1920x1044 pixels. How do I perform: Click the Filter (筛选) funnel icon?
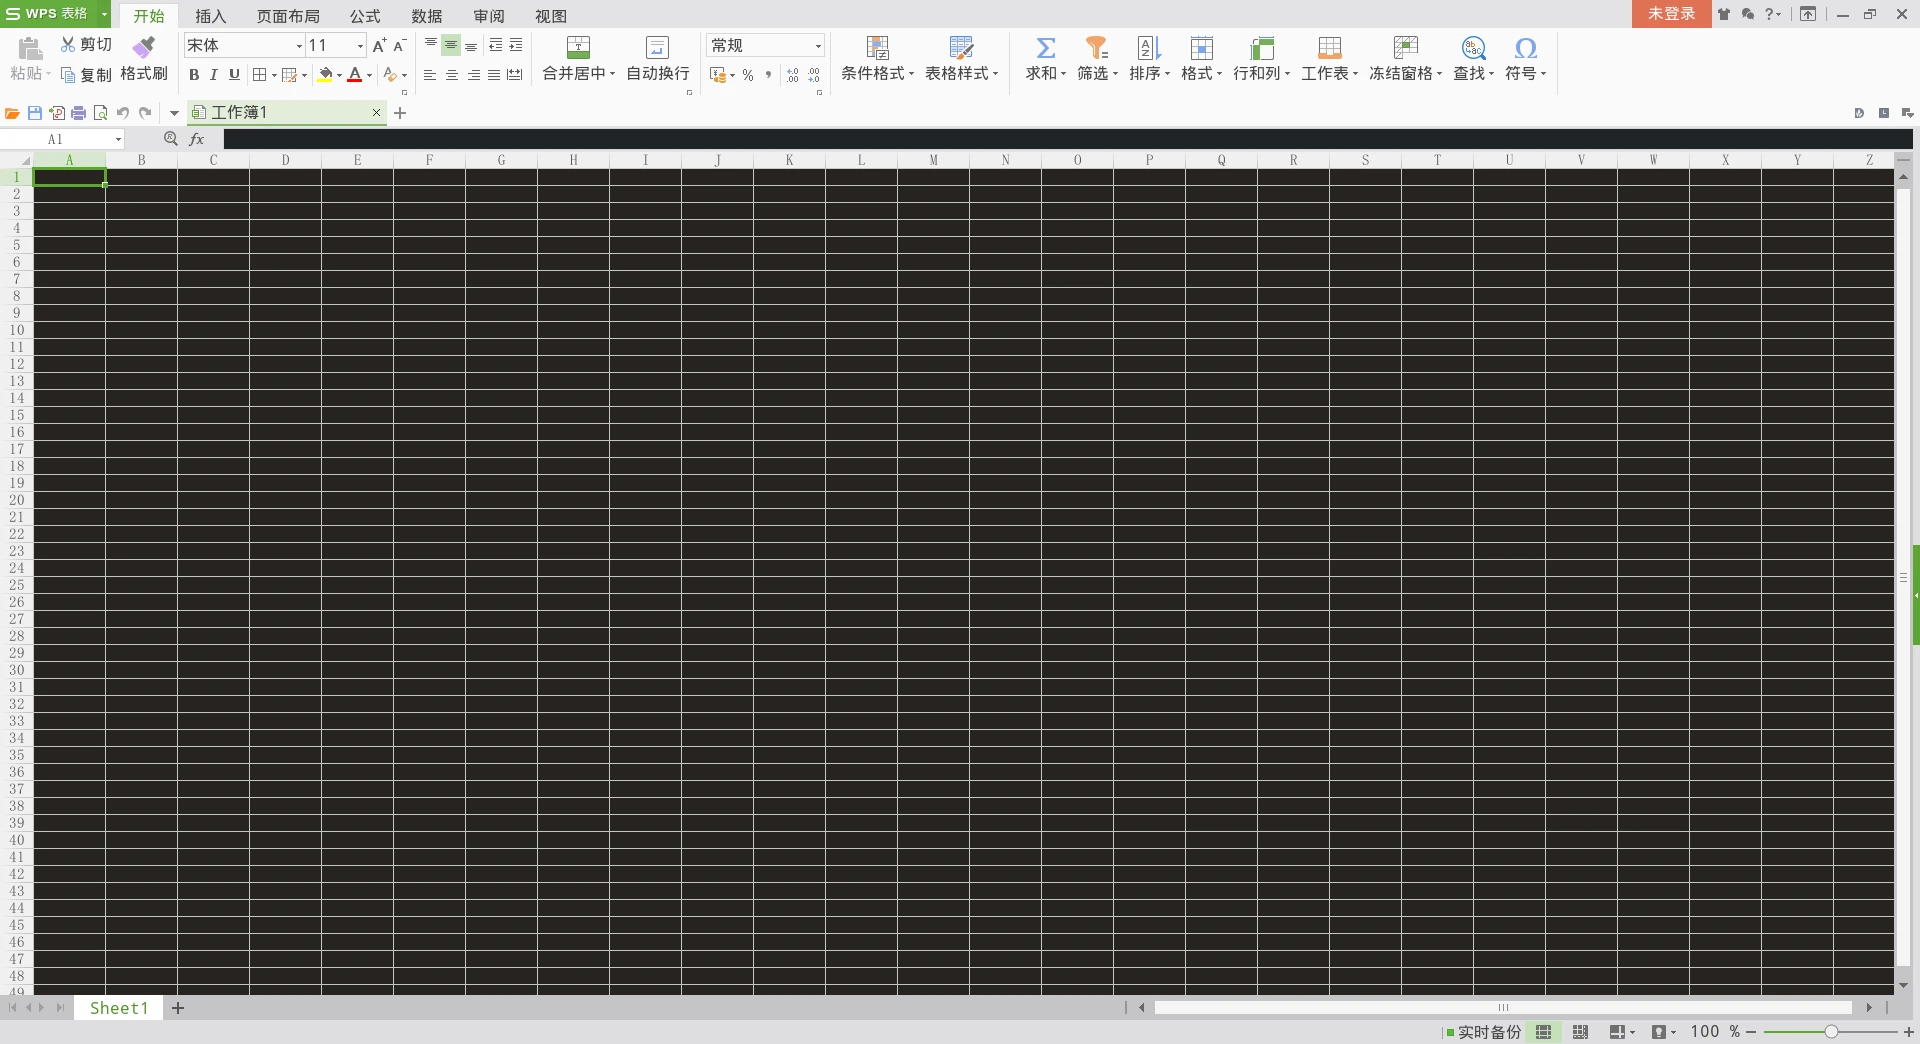click(1097, 47)
